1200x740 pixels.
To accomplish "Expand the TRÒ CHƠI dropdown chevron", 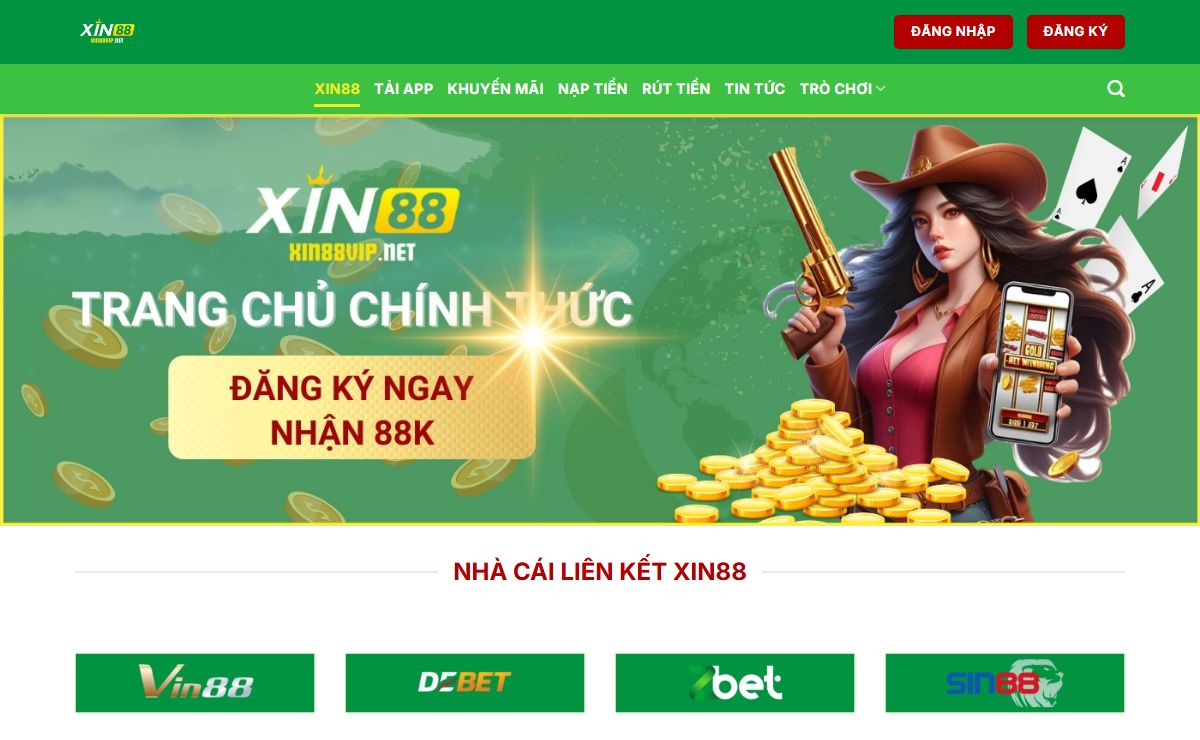I will pos(881,89).
